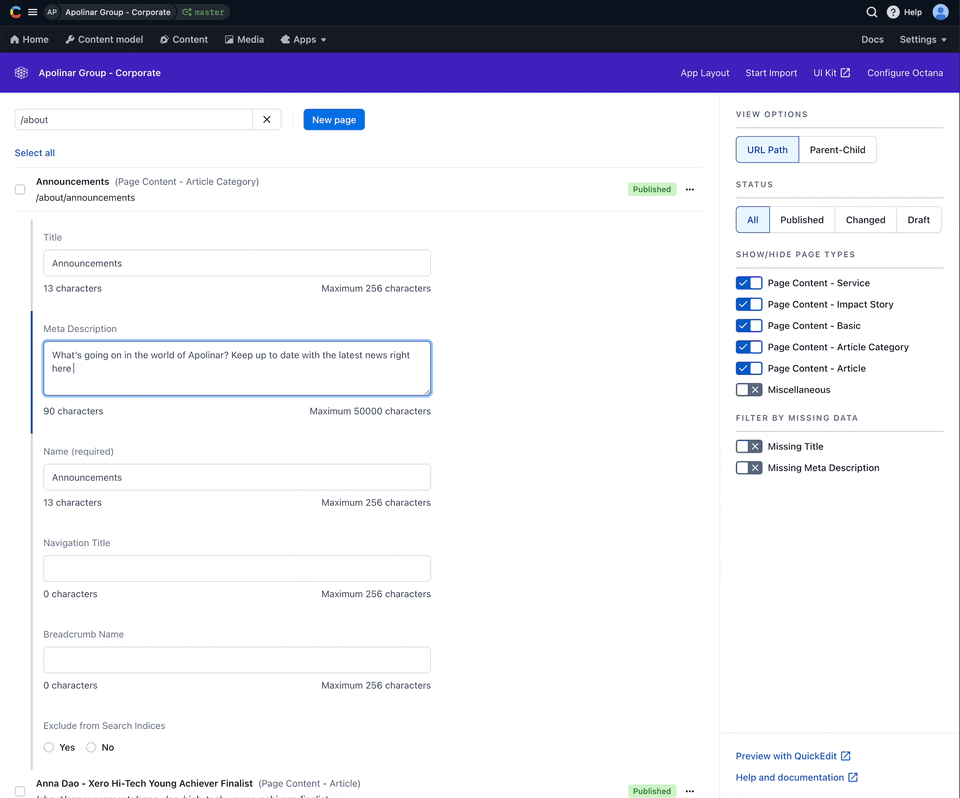Click the Name (required) input field

[237, 478]
